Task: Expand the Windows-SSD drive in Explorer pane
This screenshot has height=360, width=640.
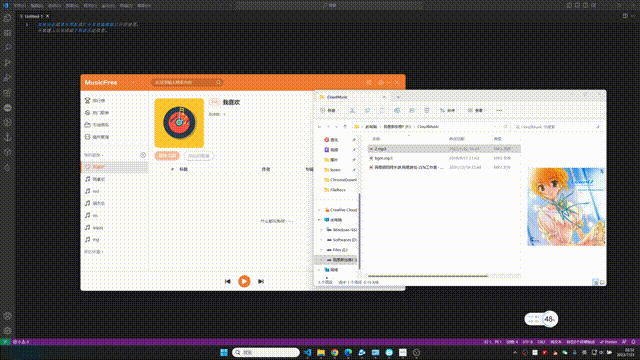Action: (x=321, y=230)
